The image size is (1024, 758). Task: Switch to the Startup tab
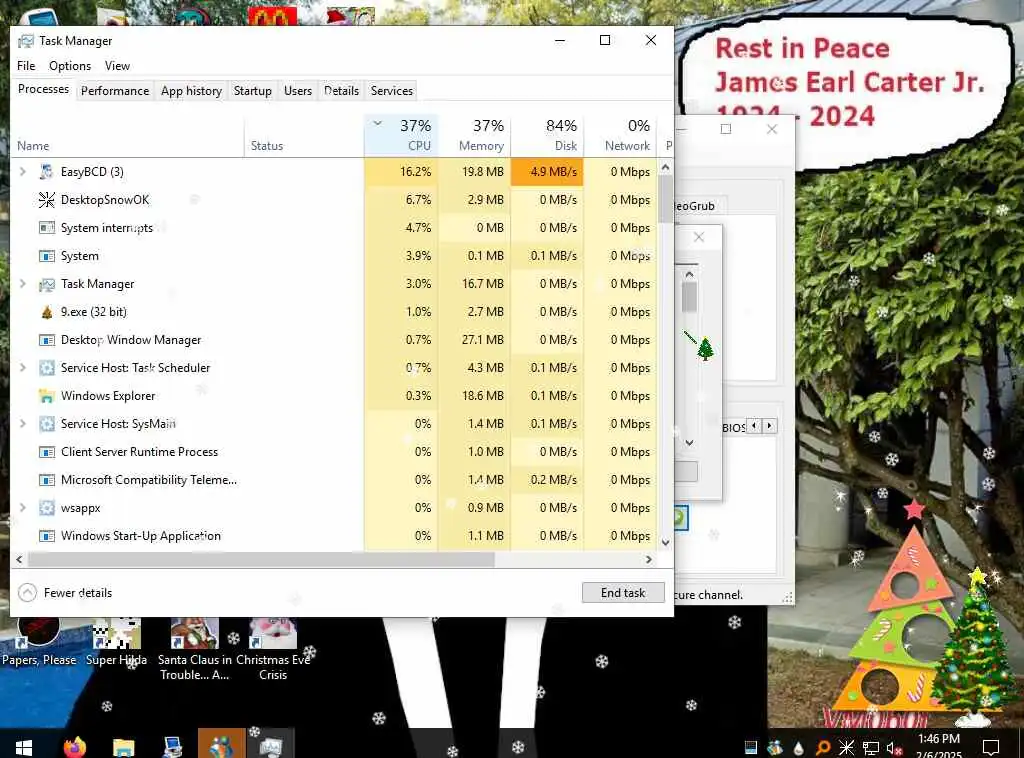(253, 91)
